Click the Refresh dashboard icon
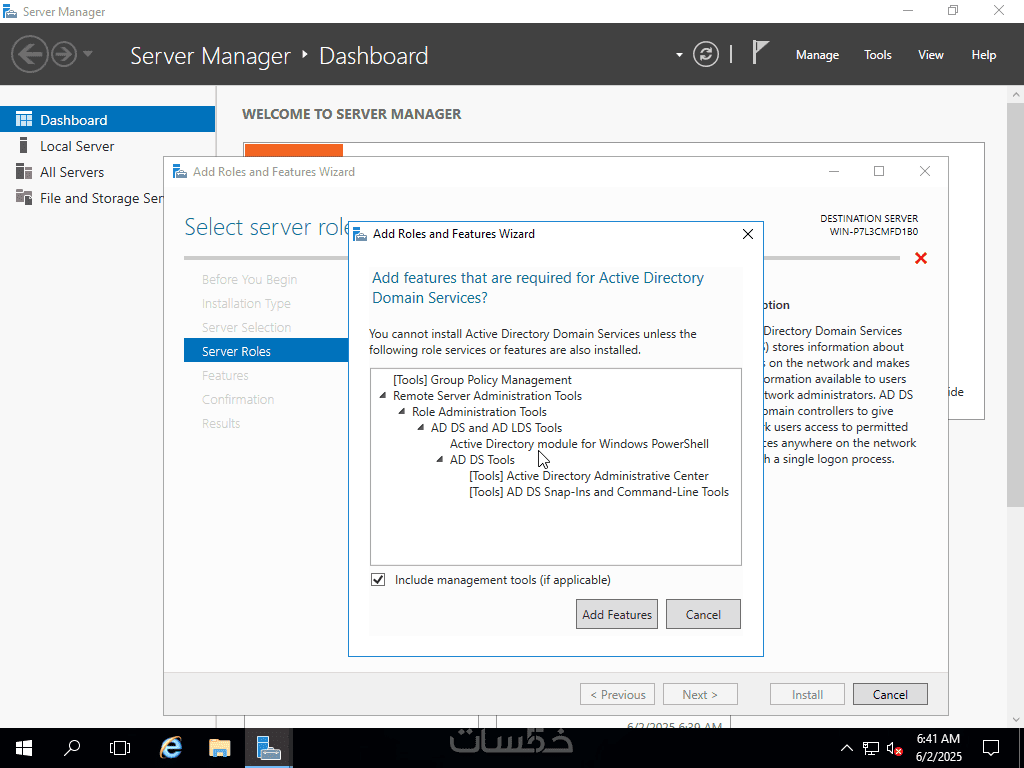1024x768 pixels. (x=705, y=54)
